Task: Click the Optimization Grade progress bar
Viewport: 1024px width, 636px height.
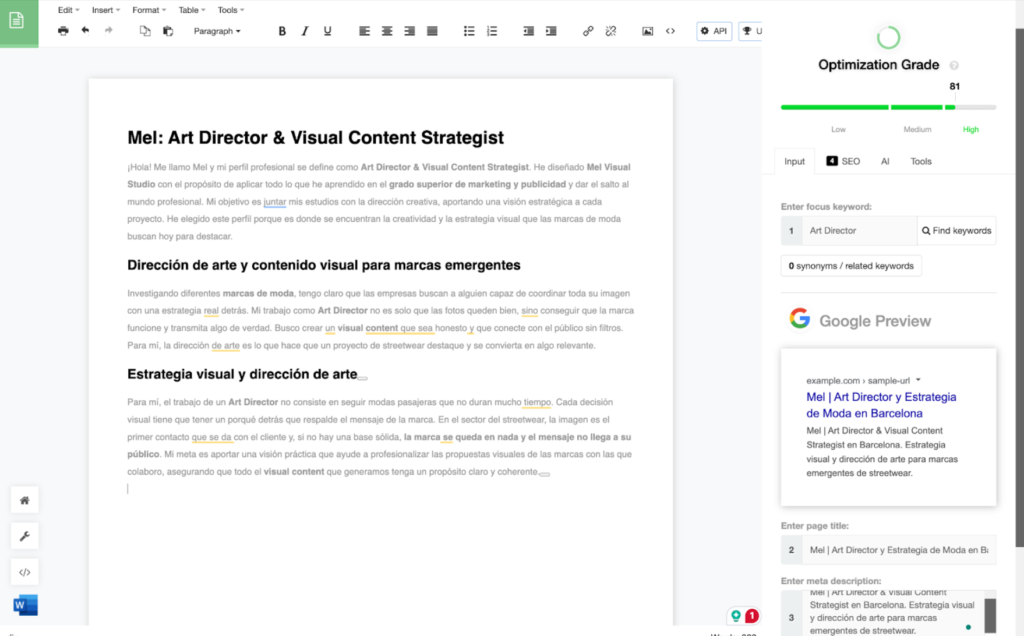Action: click(887, 107)
